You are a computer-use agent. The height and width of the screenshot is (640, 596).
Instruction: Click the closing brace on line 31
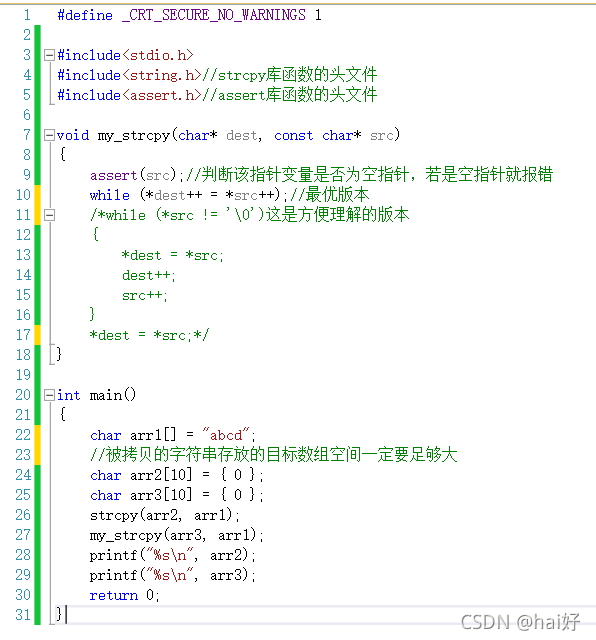(59, 615)
